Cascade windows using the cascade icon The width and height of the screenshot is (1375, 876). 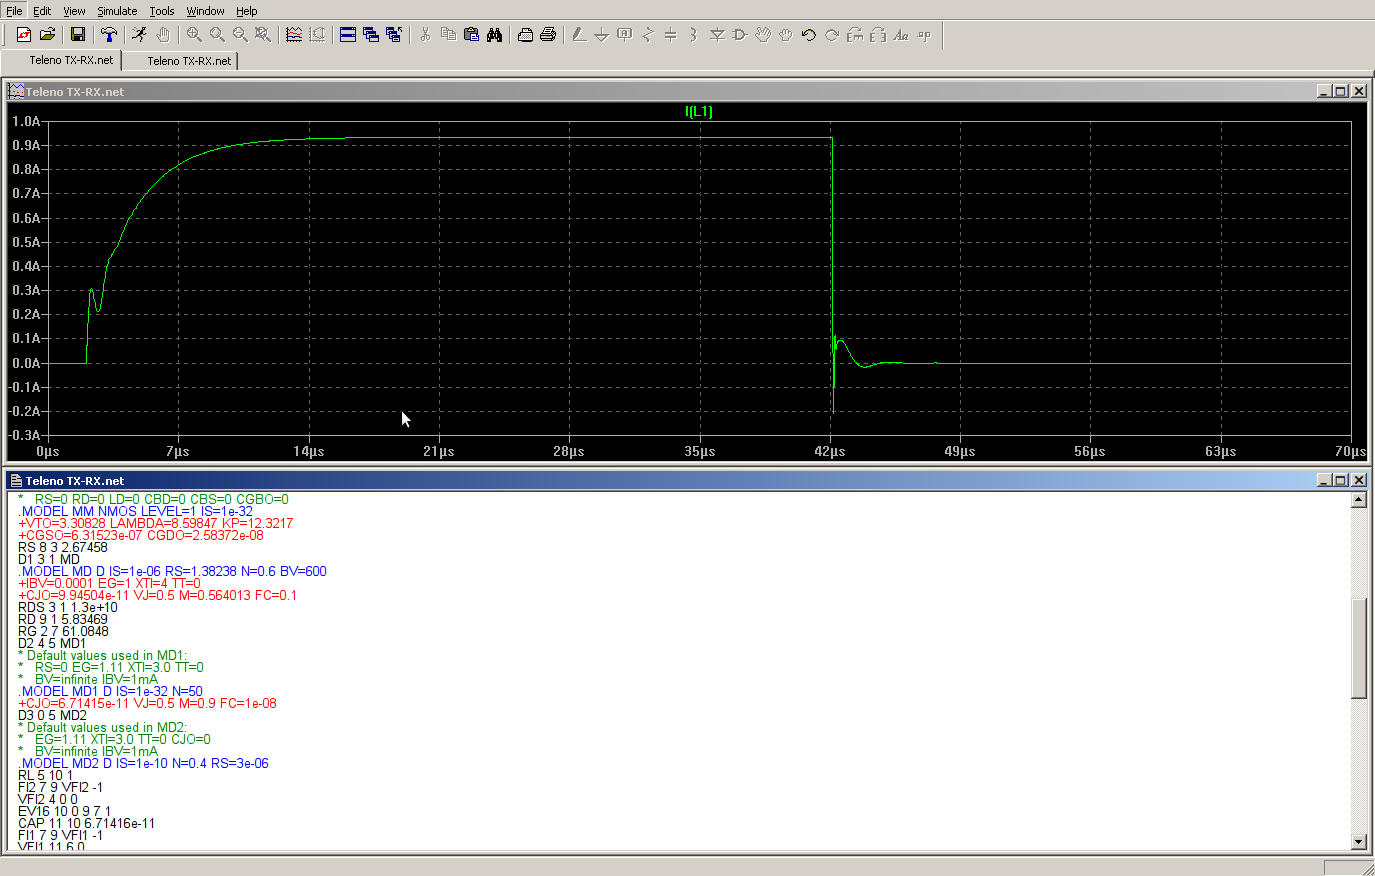(x=371, y=35)
